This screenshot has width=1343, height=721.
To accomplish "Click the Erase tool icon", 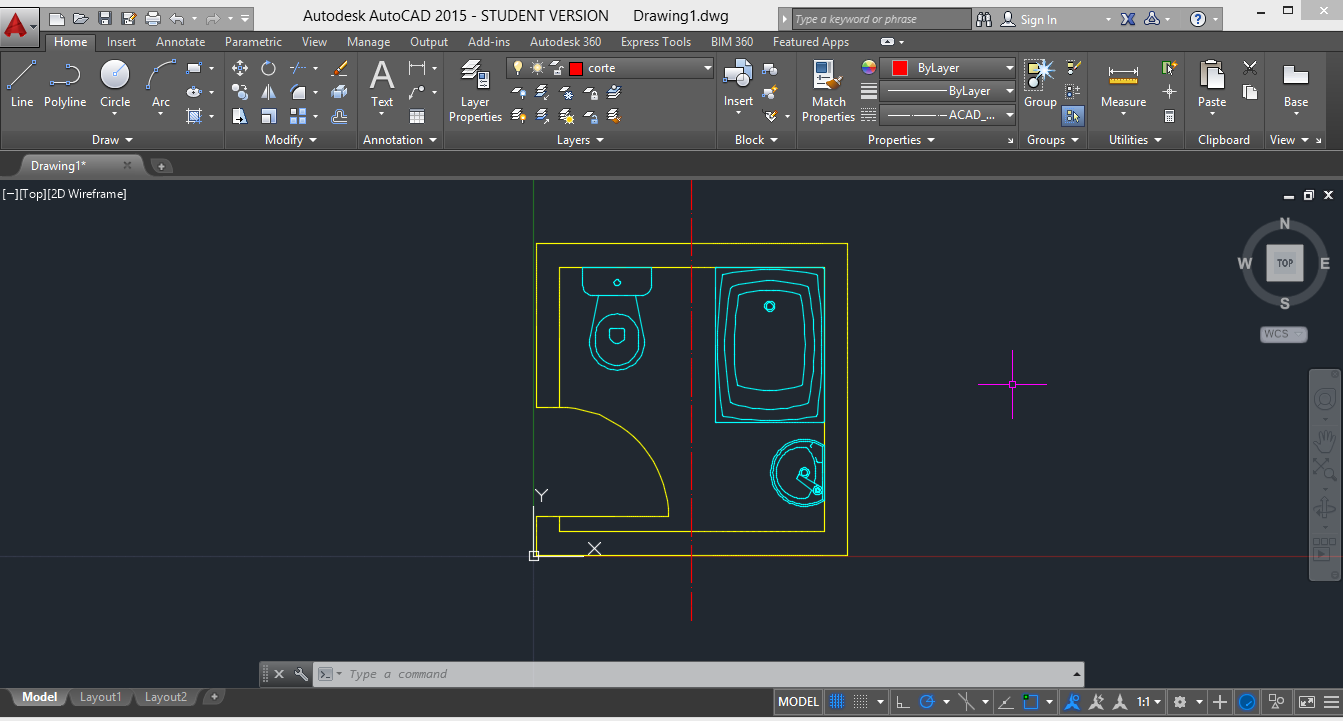I will coord(340,68).
